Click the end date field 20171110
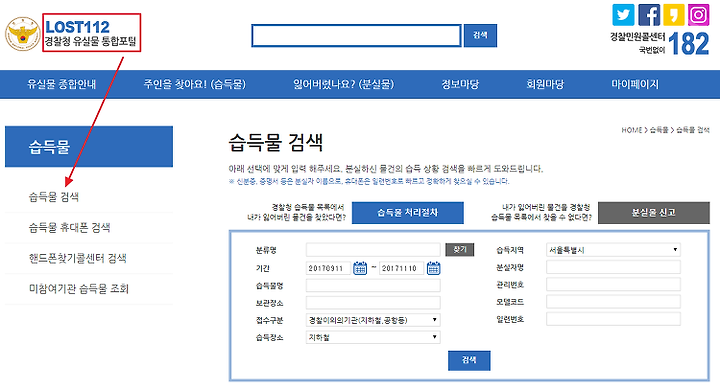The height and width of the screenshot is (389, 720). (401, 268)
